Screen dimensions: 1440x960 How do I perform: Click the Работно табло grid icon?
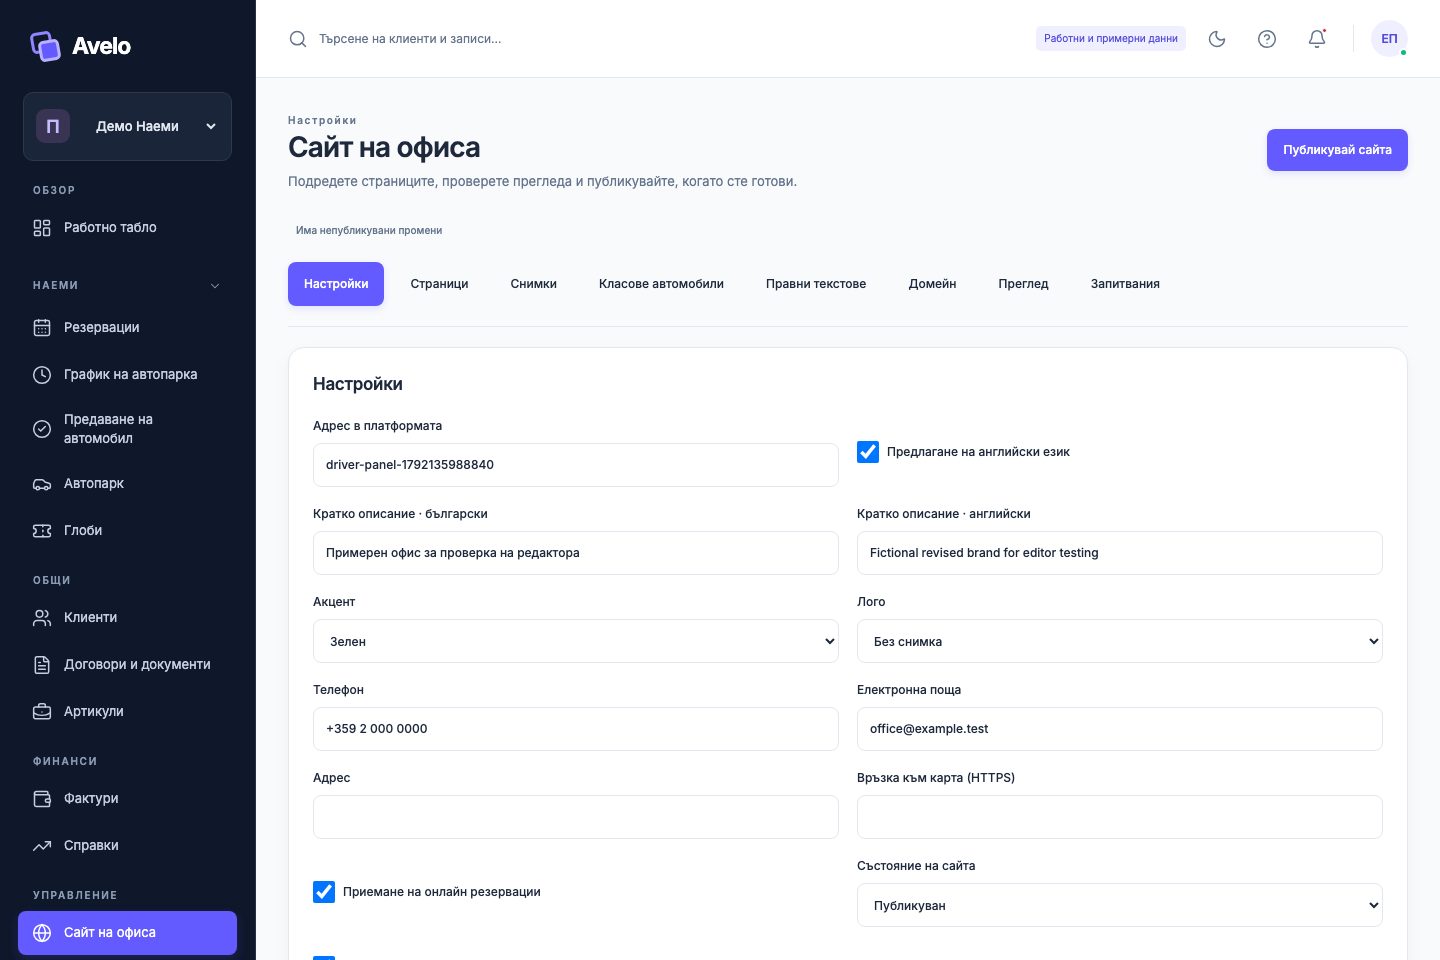(x=42, y=228)
